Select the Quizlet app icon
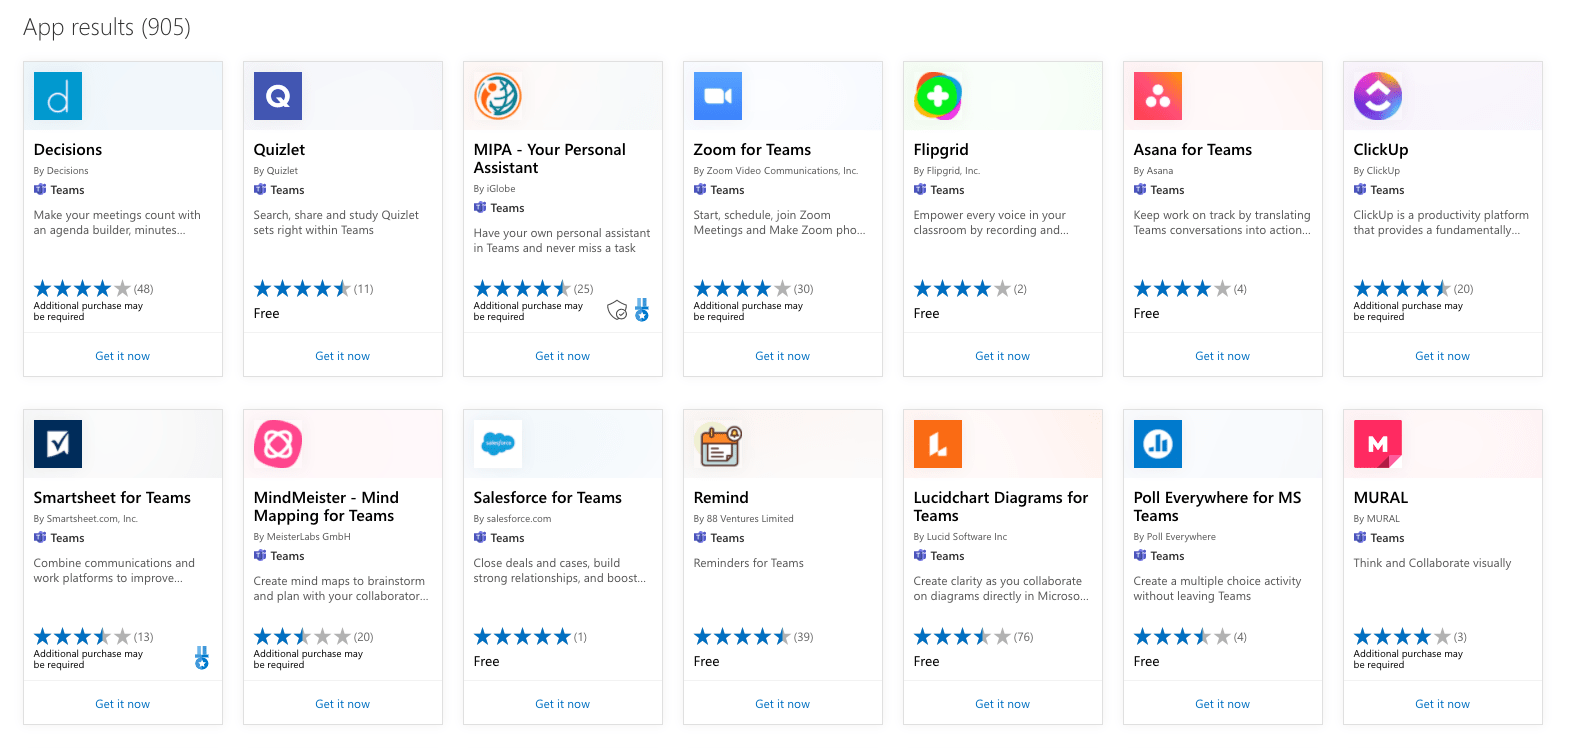The image size is (1569, 748). coord(277,96)
